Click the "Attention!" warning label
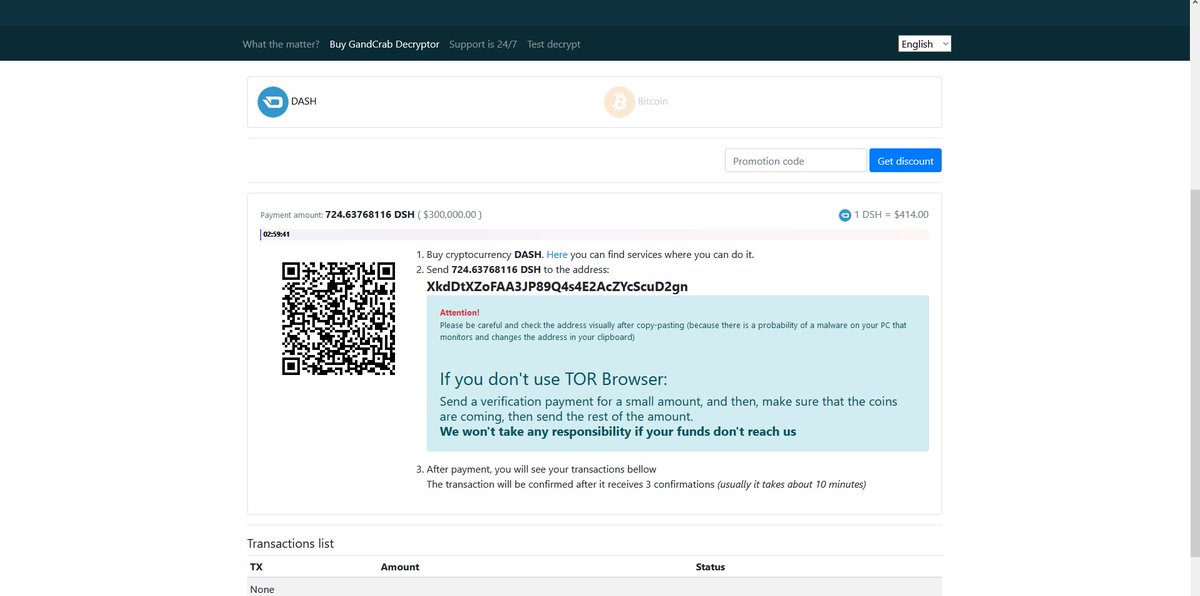Screen dimensions: 1200x596 (x=459, y=313)
